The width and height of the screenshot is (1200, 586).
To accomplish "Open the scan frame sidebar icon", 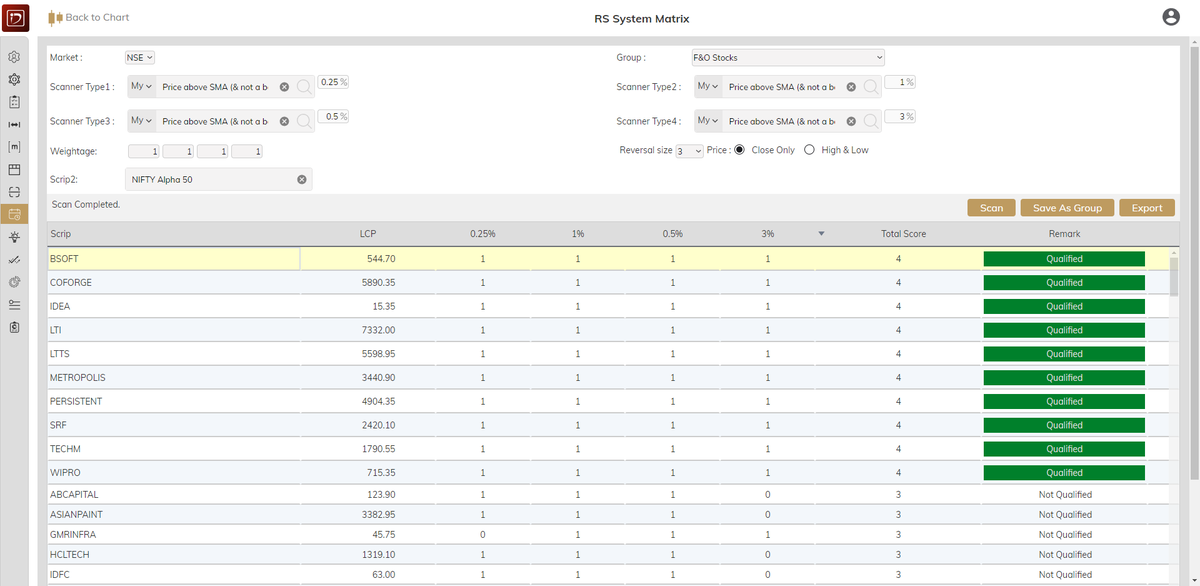I will (x=15, y=191).
